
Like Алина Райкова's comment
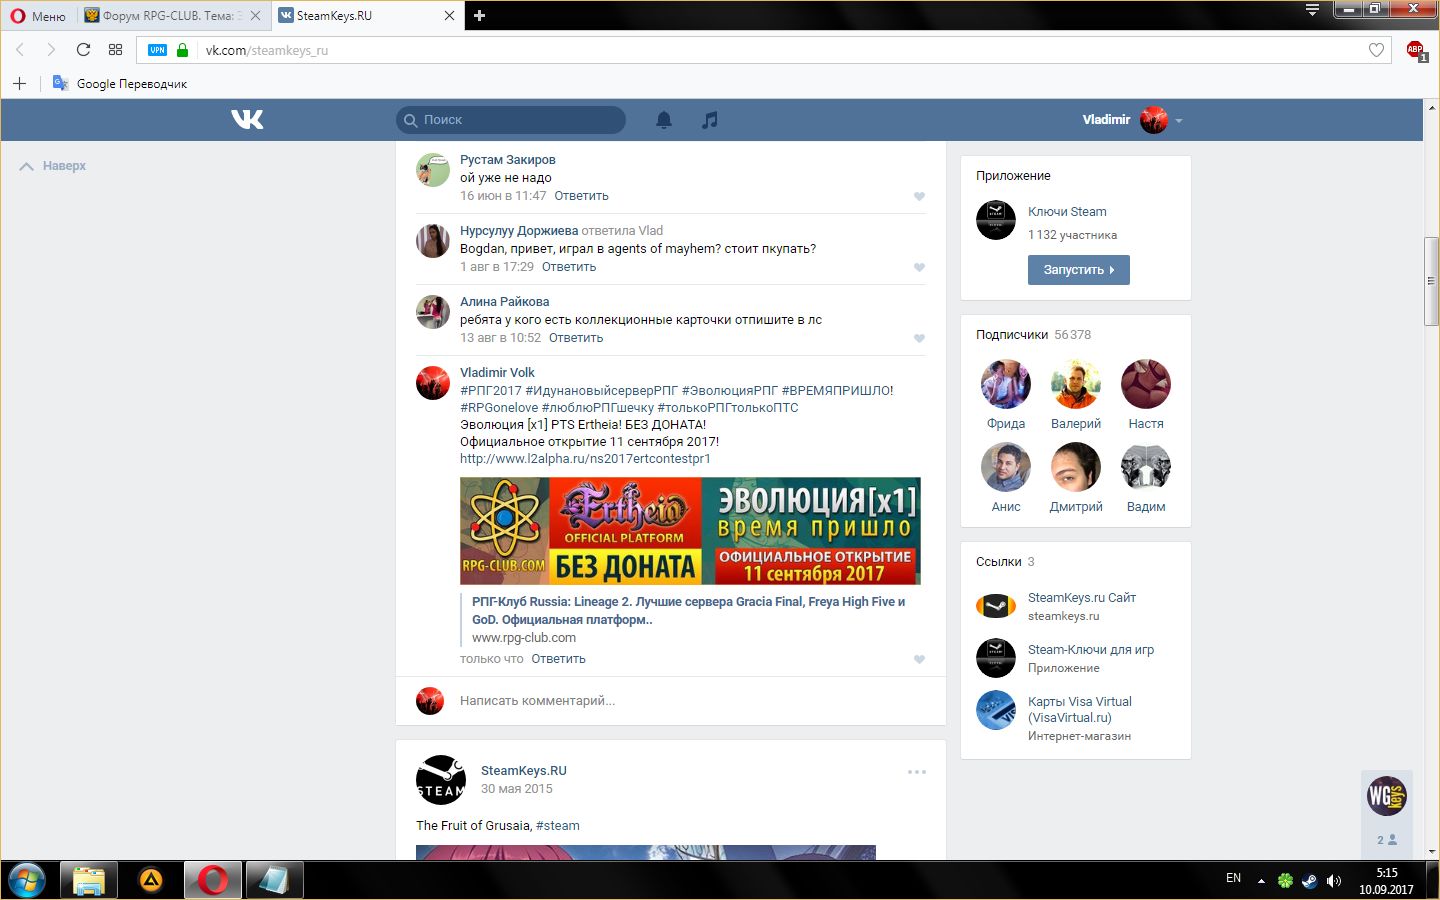(x=919, y=338)
